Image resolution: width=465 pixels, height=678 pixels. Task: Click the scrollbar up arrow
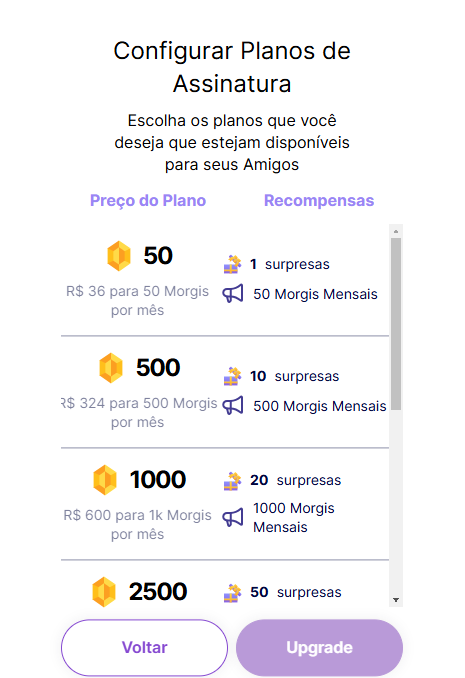point(396,231)
